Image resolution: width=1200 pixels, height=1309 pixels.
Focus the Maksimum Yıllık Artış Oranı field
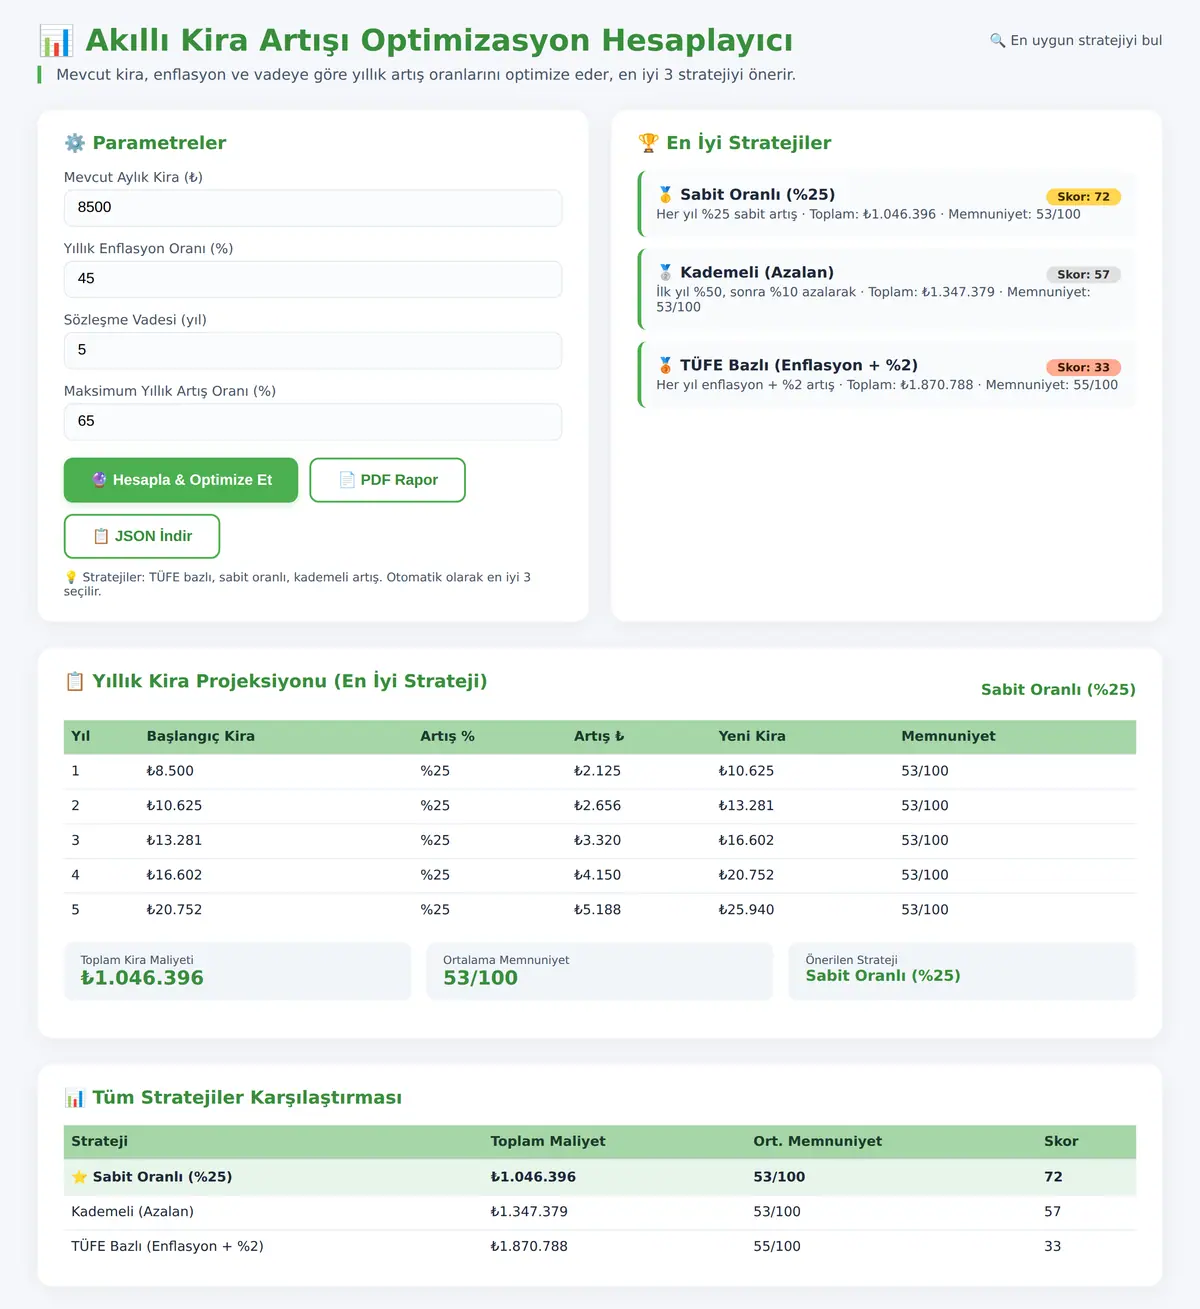(313, 421)
